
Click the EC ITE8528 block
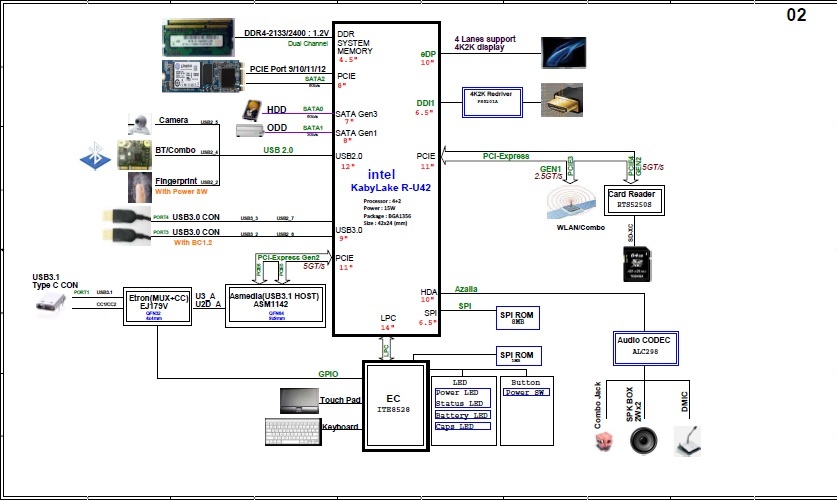point(393,405)
